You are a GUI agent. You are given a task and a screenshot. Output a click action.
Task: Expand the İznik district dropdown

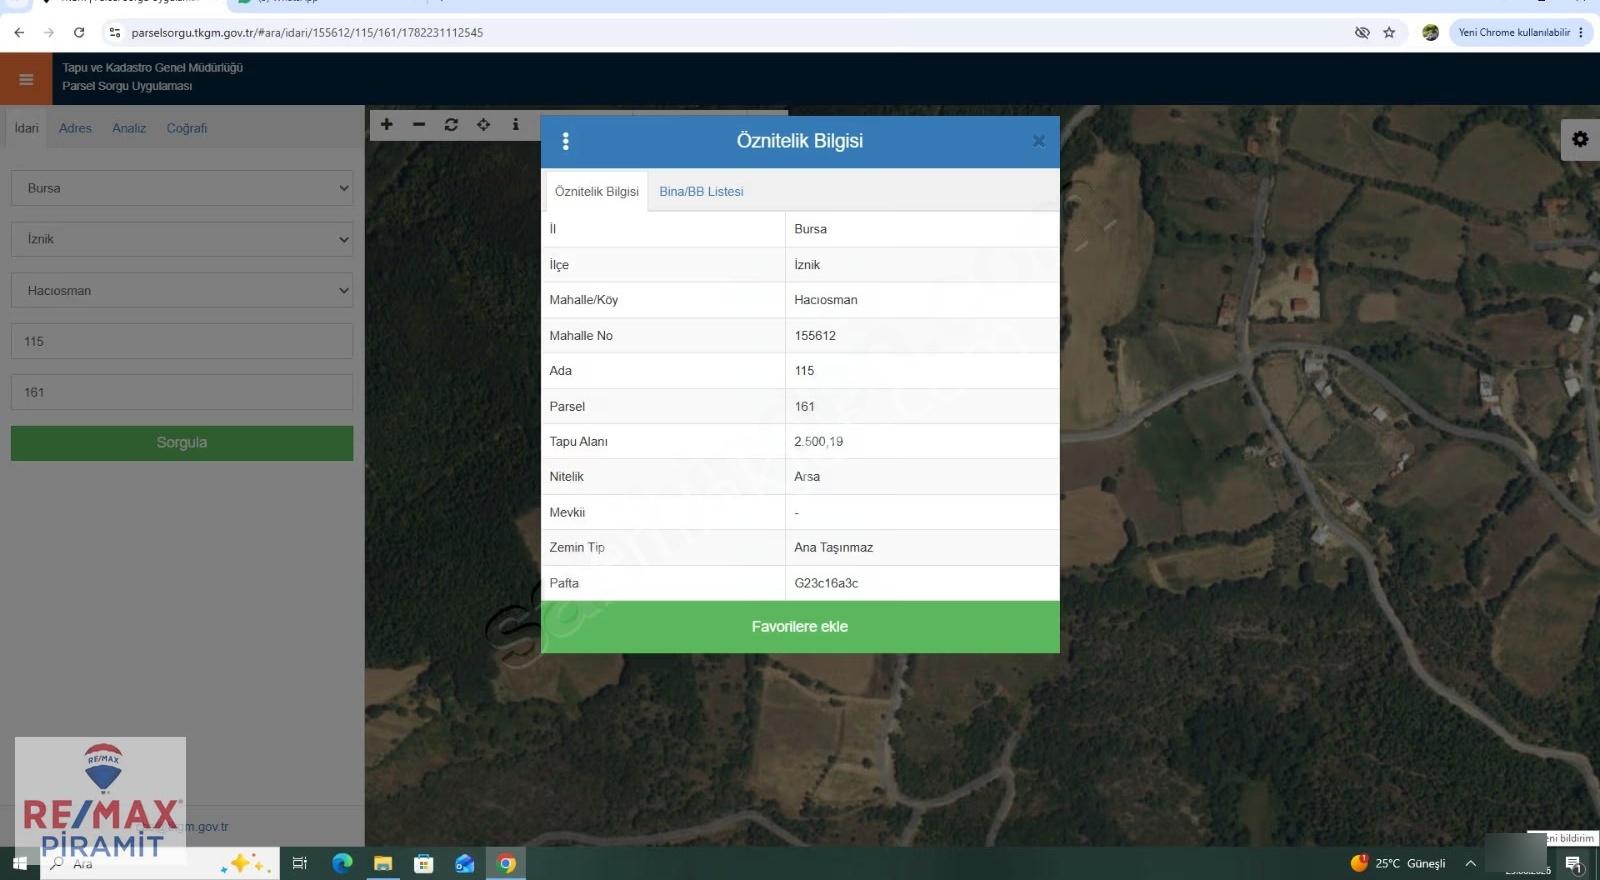click(x=182, y=239)
